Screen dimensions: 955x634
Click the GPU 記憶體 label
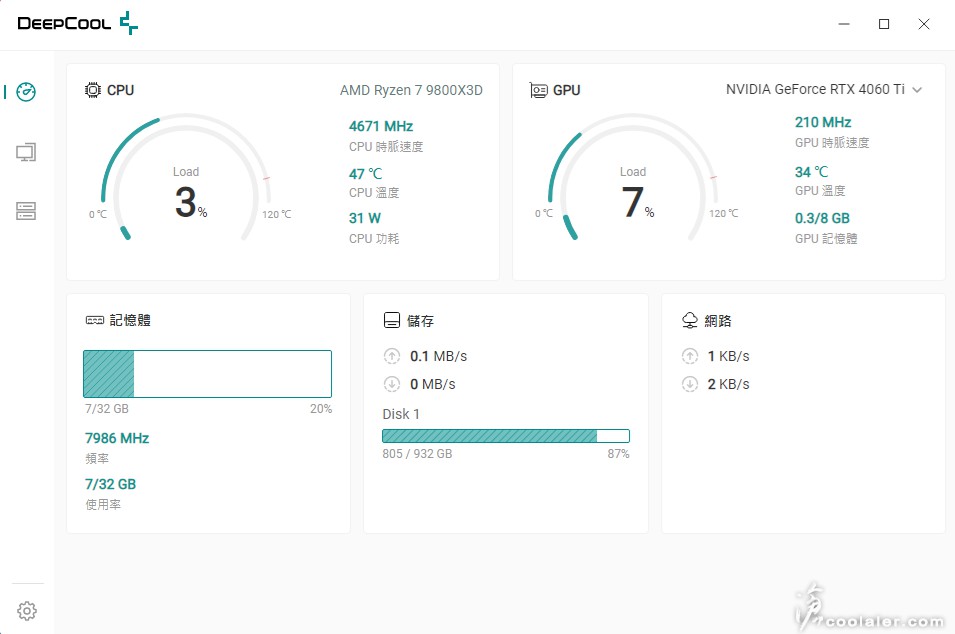(826, 239)
